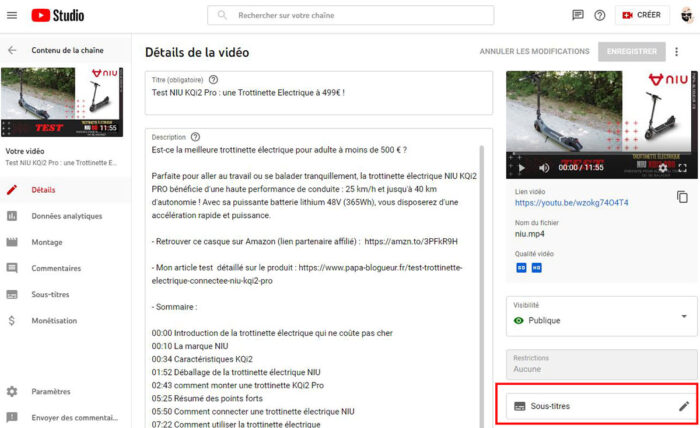Mute the video preview volume
Viewport: 700px width, 428px height.
coord(543,168)
